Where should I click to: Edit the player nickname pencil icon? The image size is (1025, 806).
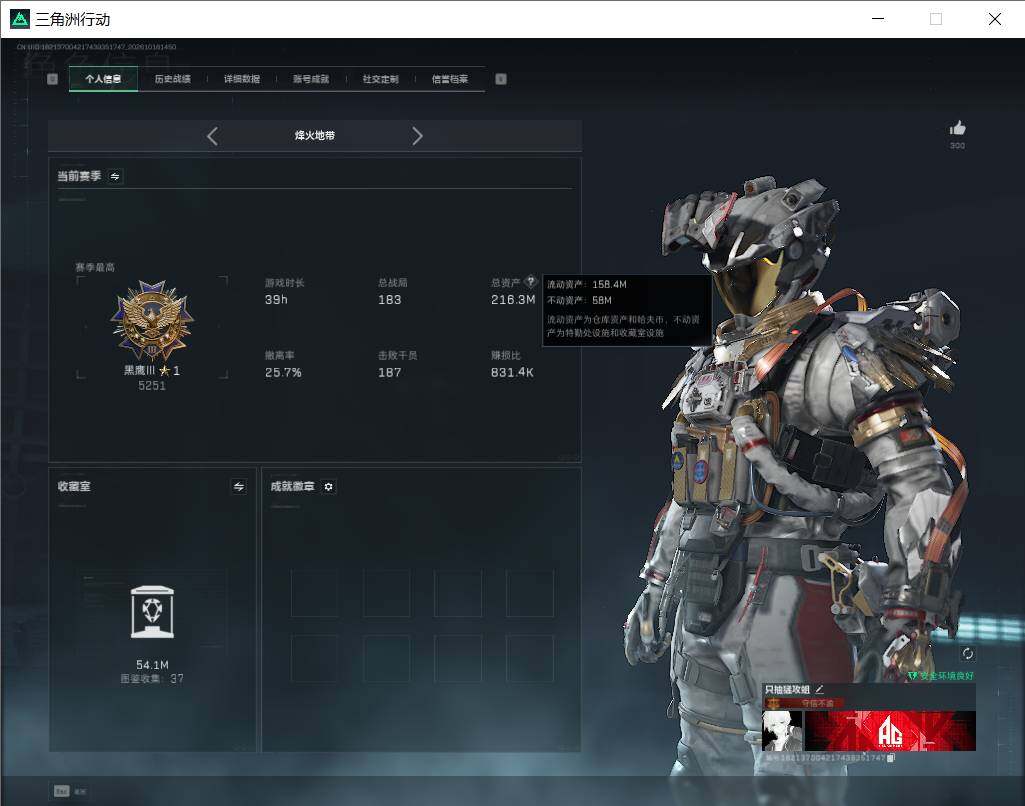coord(820,689)
